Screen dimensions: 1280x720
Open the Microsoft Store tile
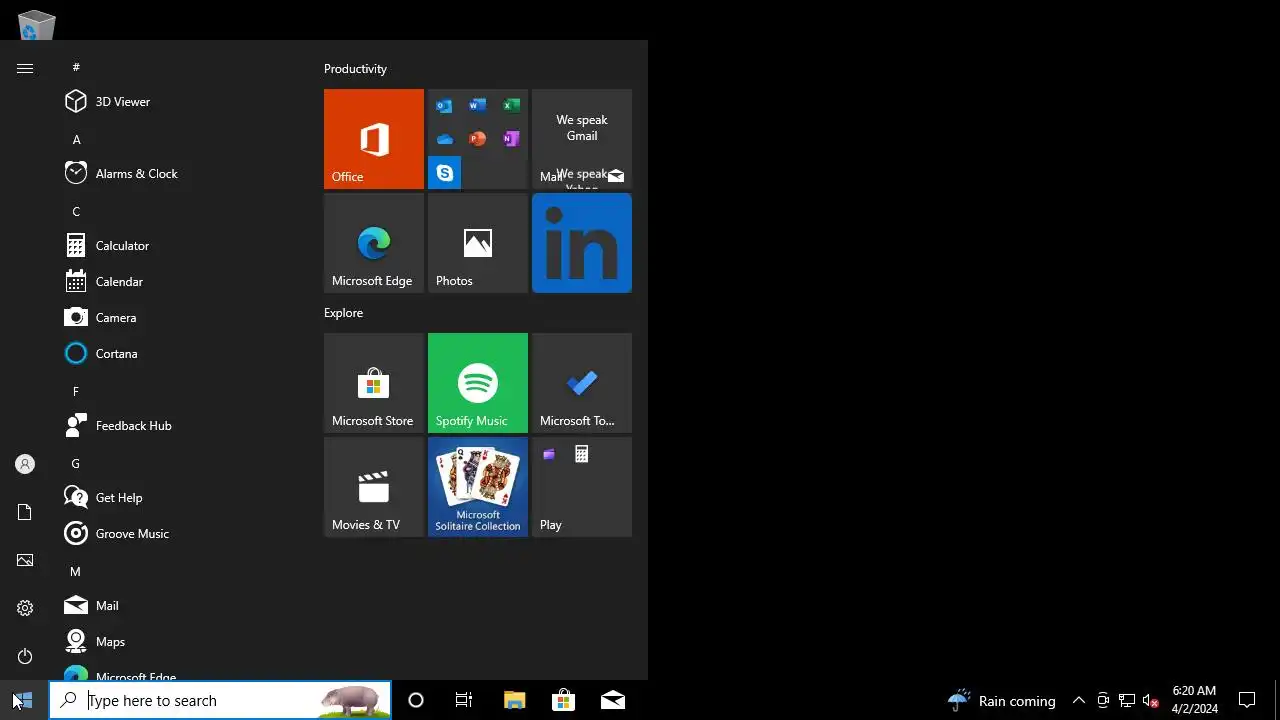coord(374,383)
